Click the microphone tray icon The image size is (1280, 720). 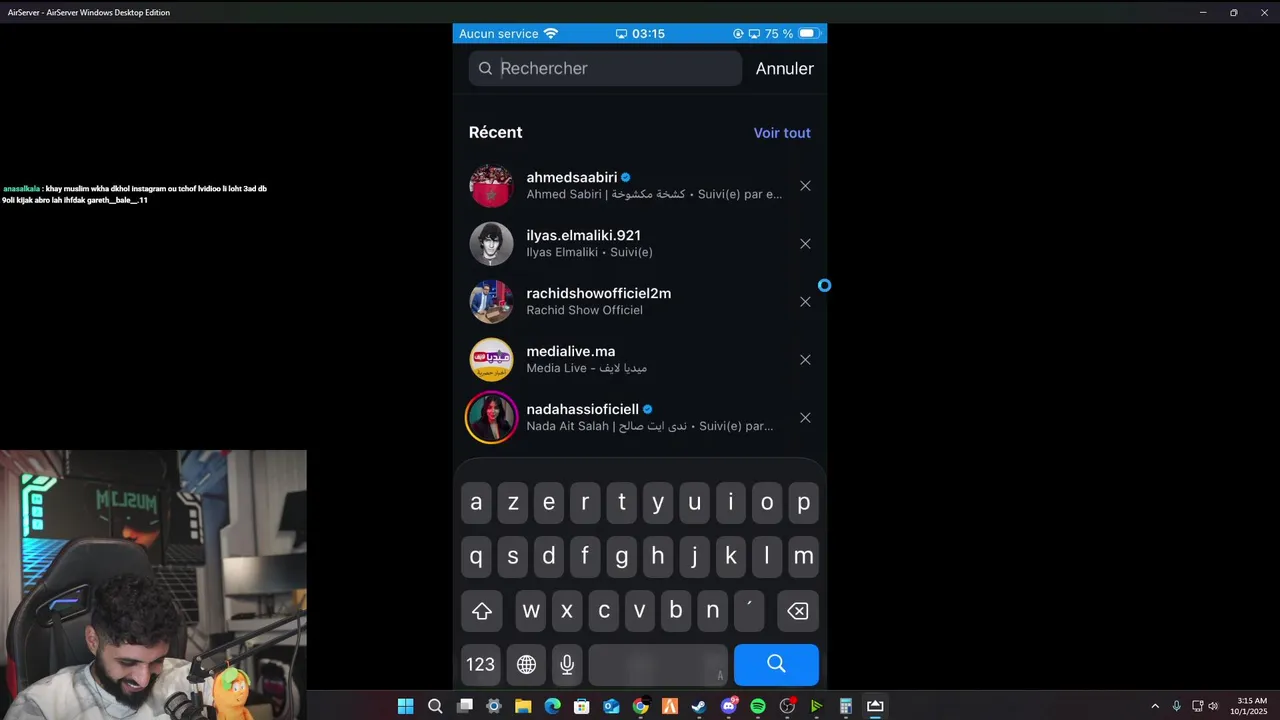pos(1176,706)
